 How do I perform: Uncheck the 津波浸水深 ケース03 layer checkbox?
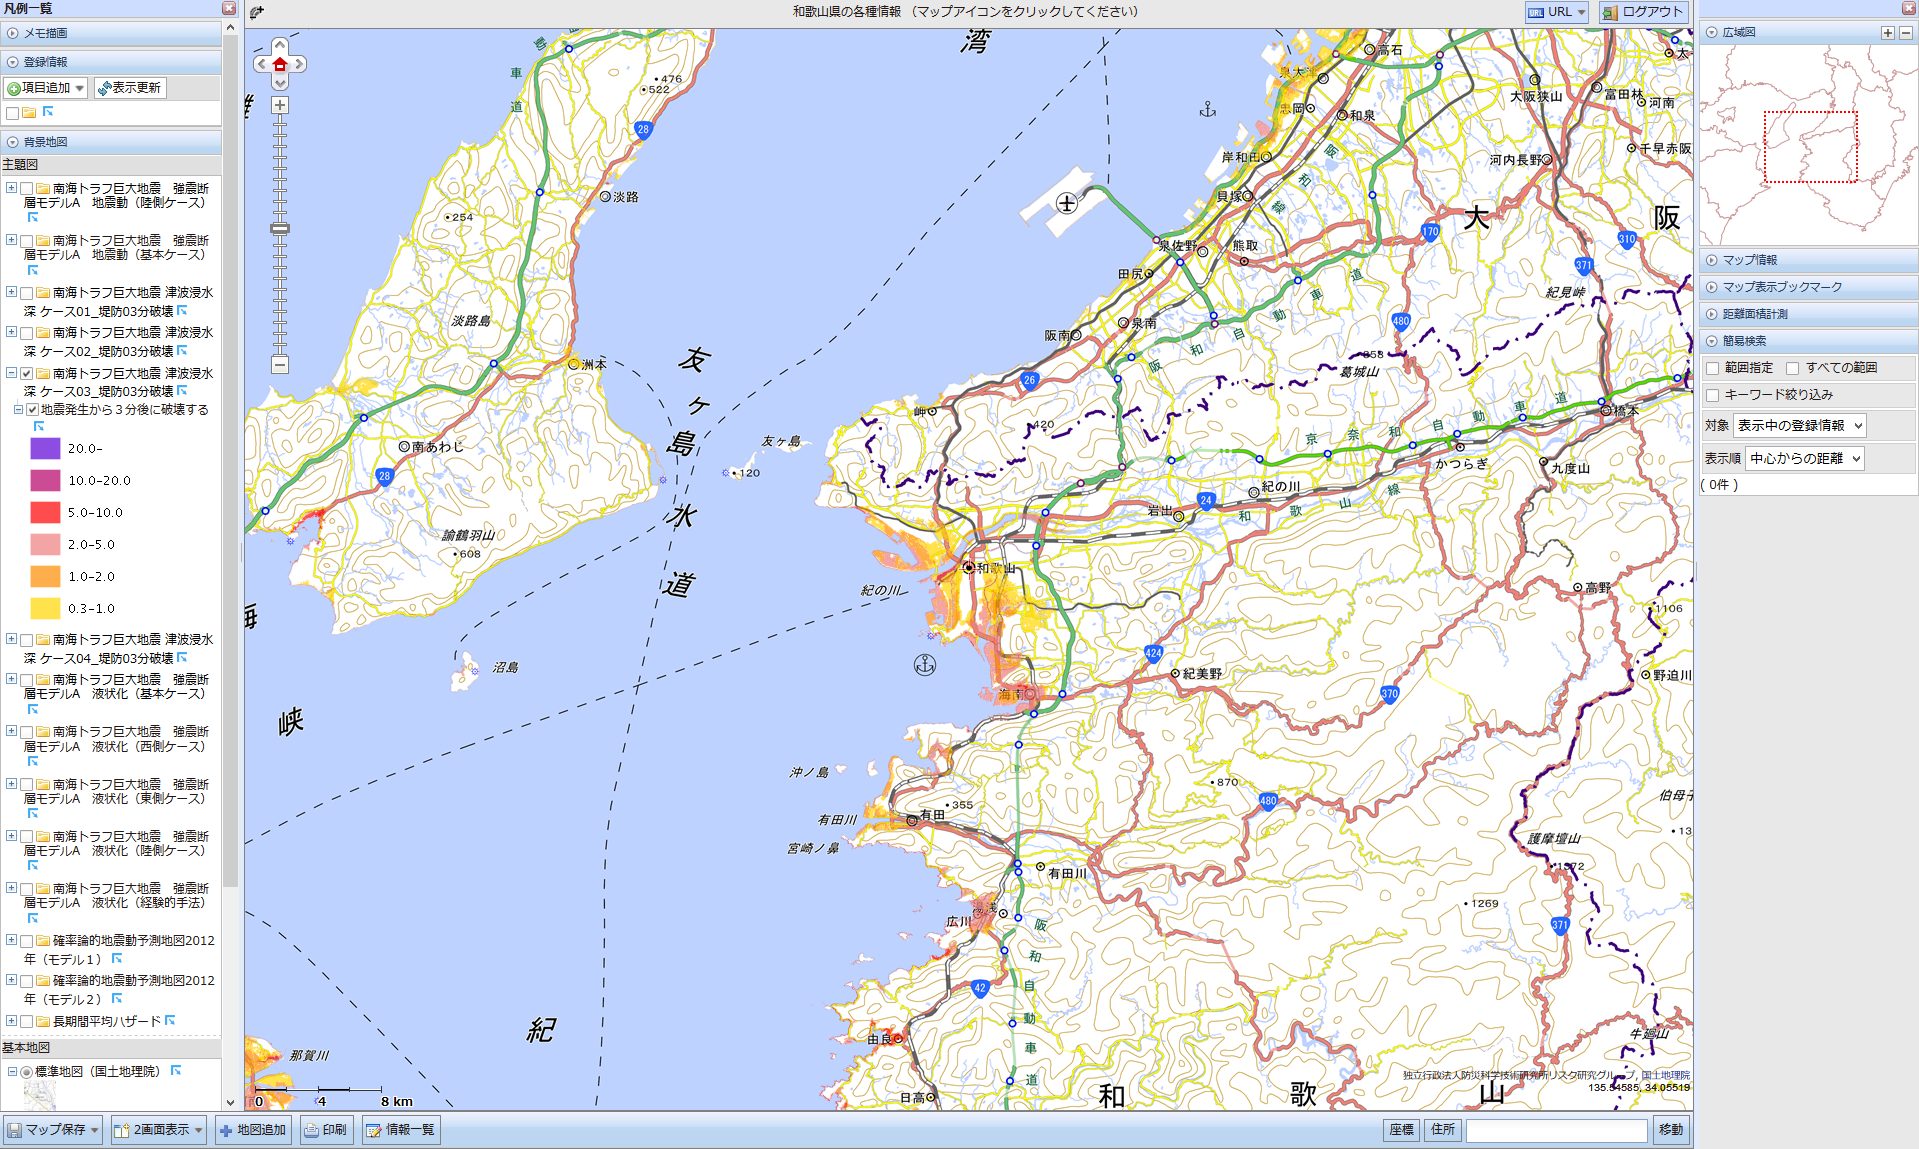[x=27, y=374]
